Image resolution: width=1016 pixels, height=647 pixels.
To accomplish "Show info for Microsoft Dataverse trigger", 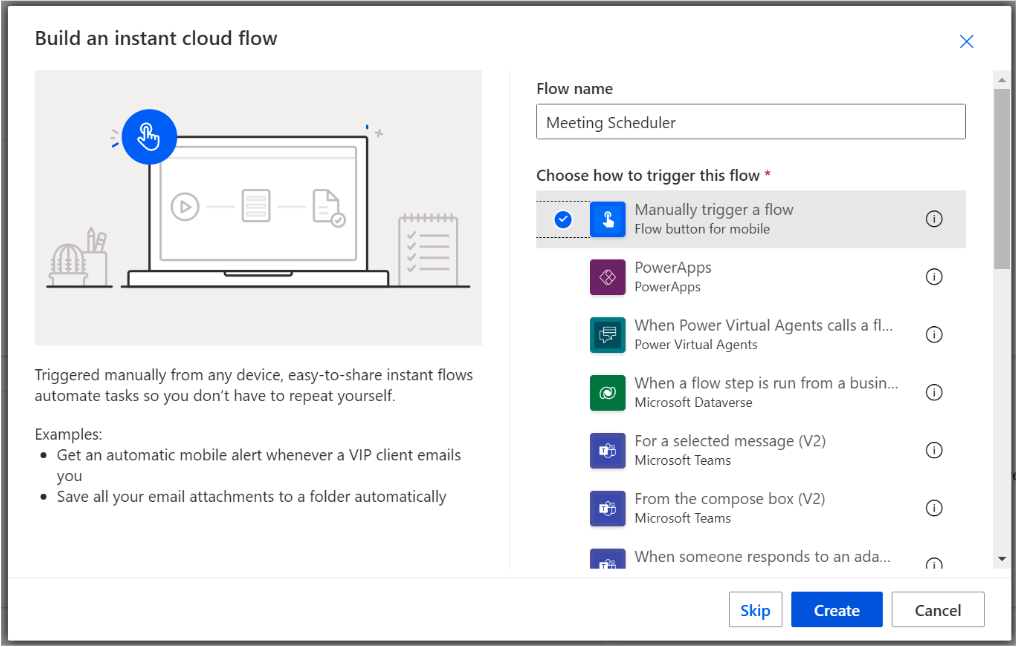I will [934, 392].
